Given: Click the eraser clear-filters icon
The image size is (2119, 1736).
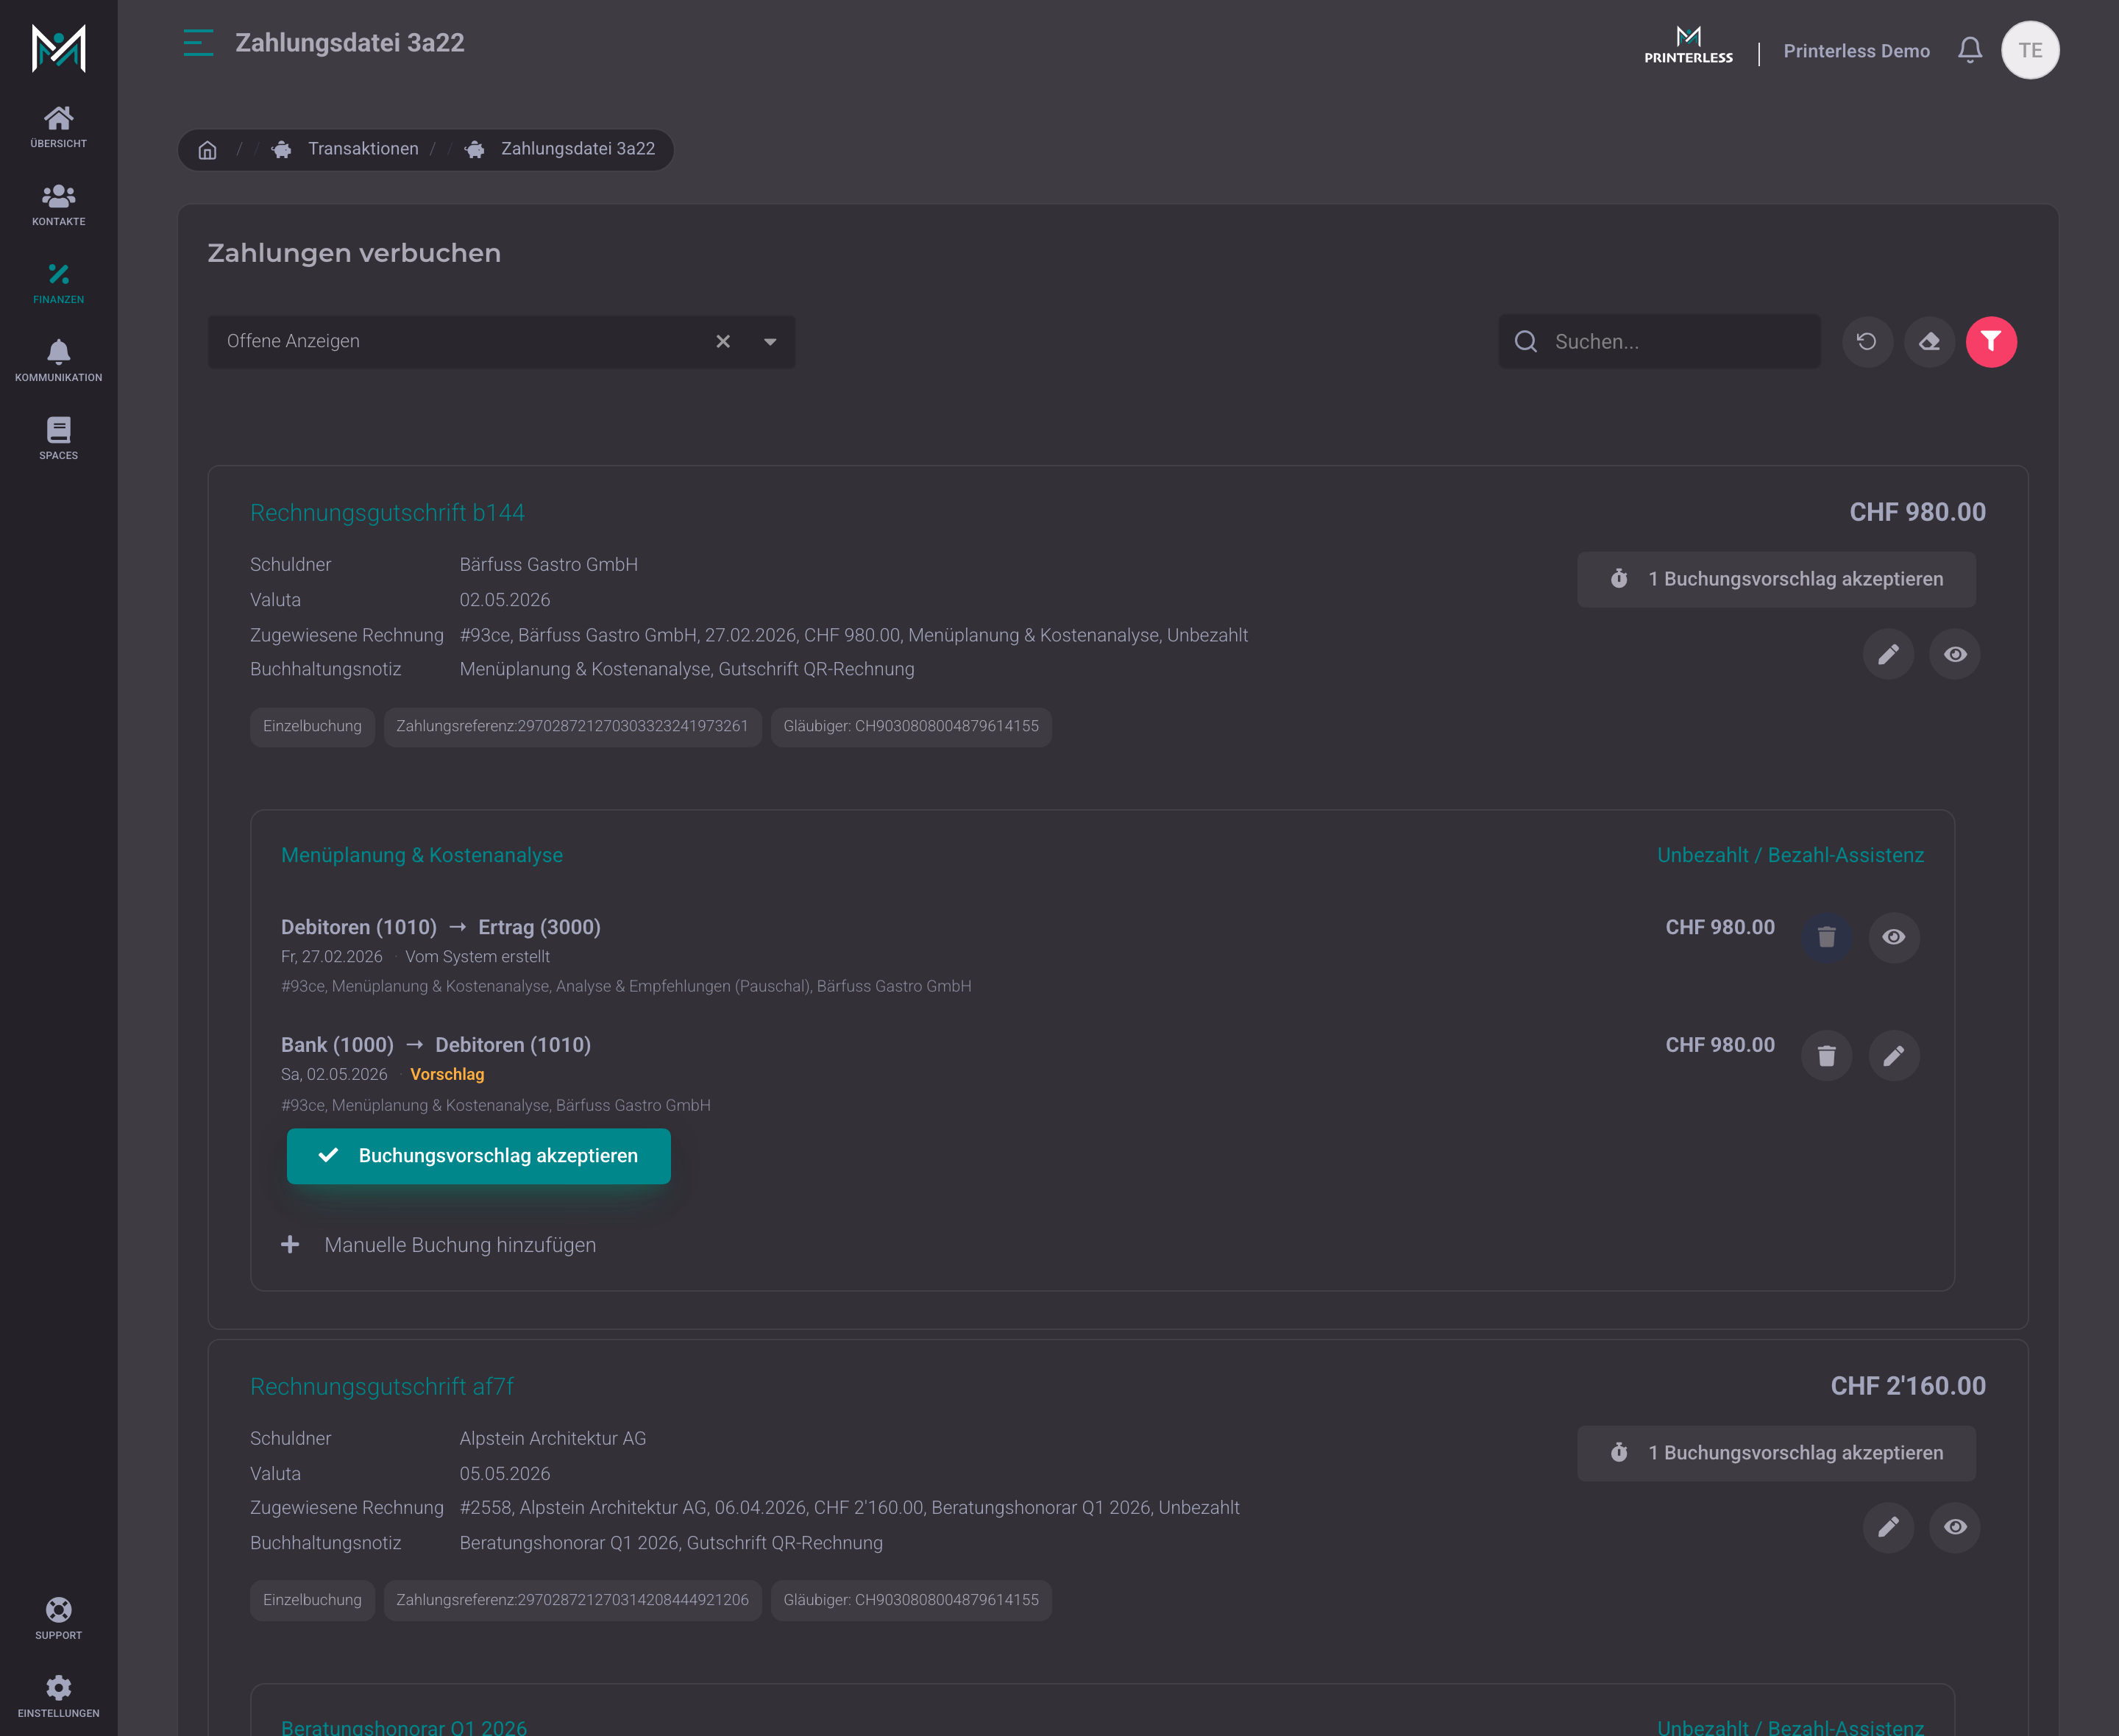Looking at the screenshot, I should (x=1929, y=342).
